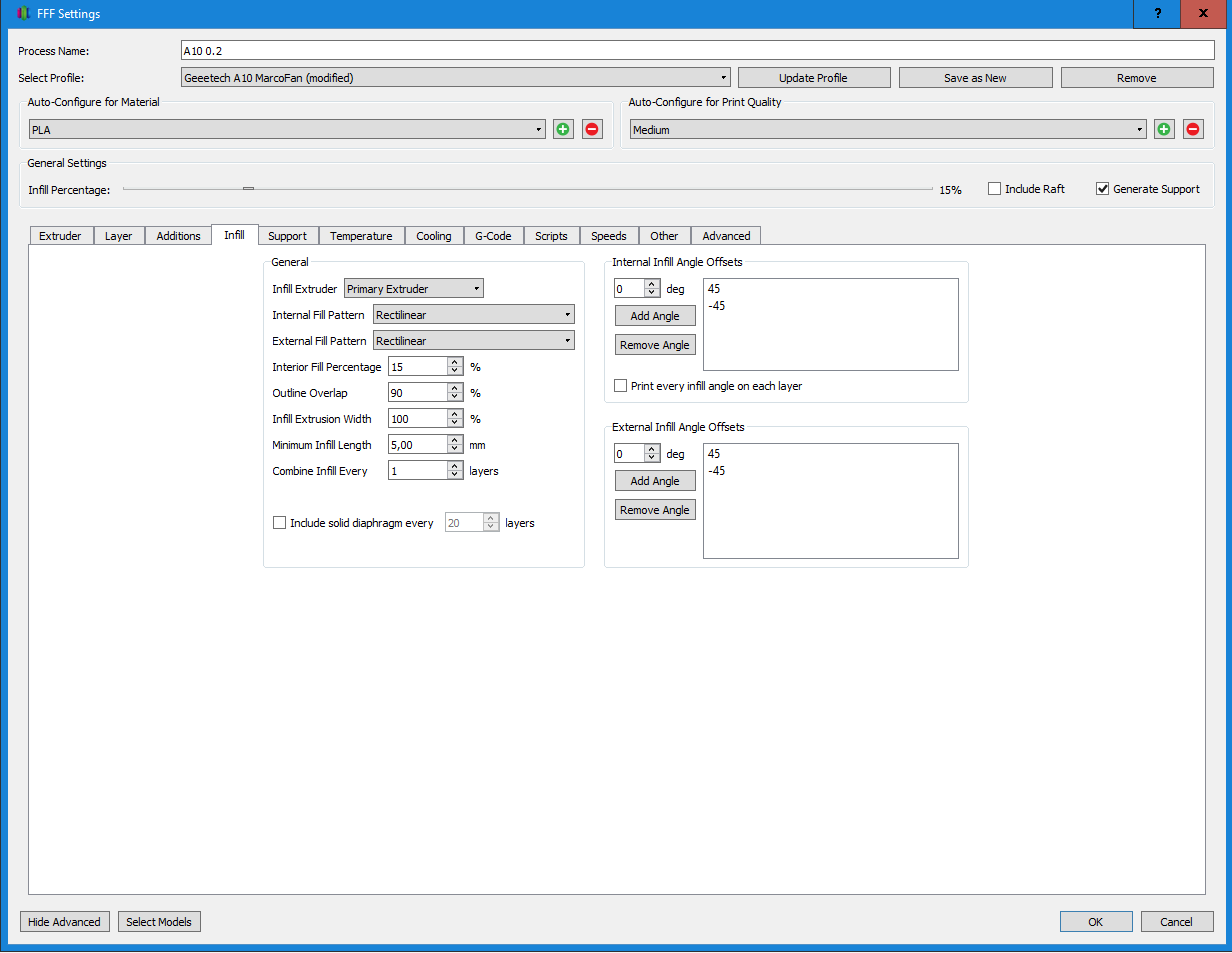Open the Advanced tab
Screen dimensions: 1232x953
click(726, 236)
